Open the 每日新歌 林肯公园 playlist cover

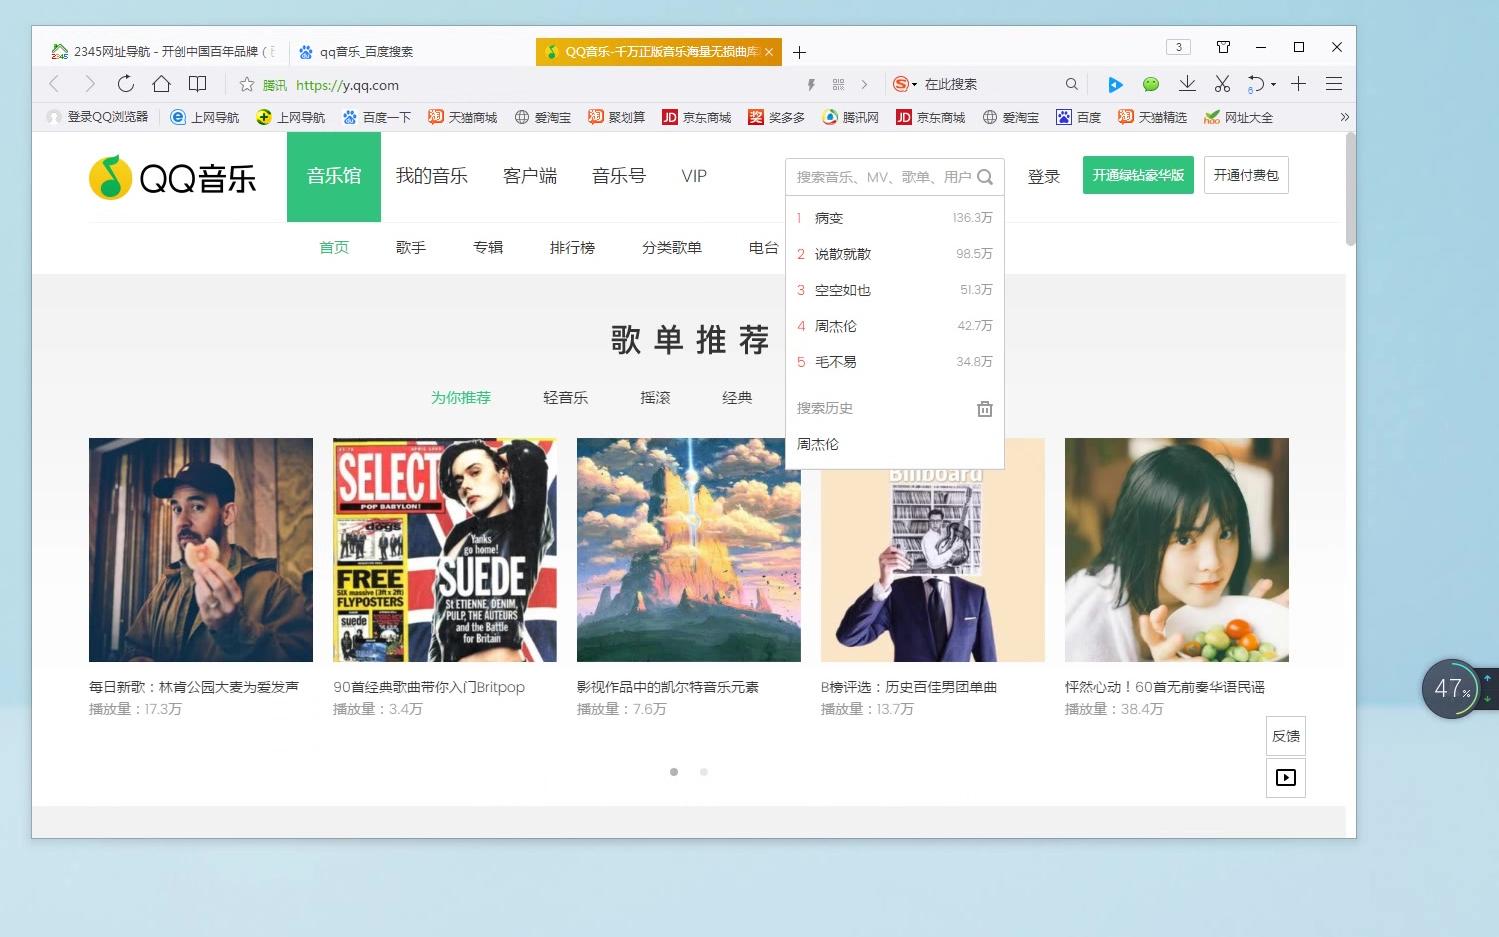201,550
